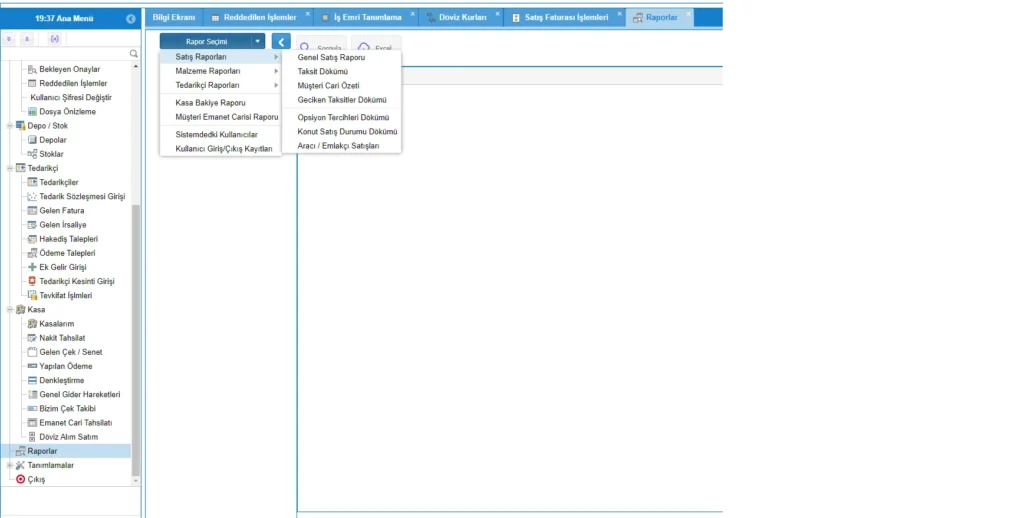The height and width of the screenshot is (518, 1024).
Task: Expand the Tanımlamalar tree node
Action: 9,465
